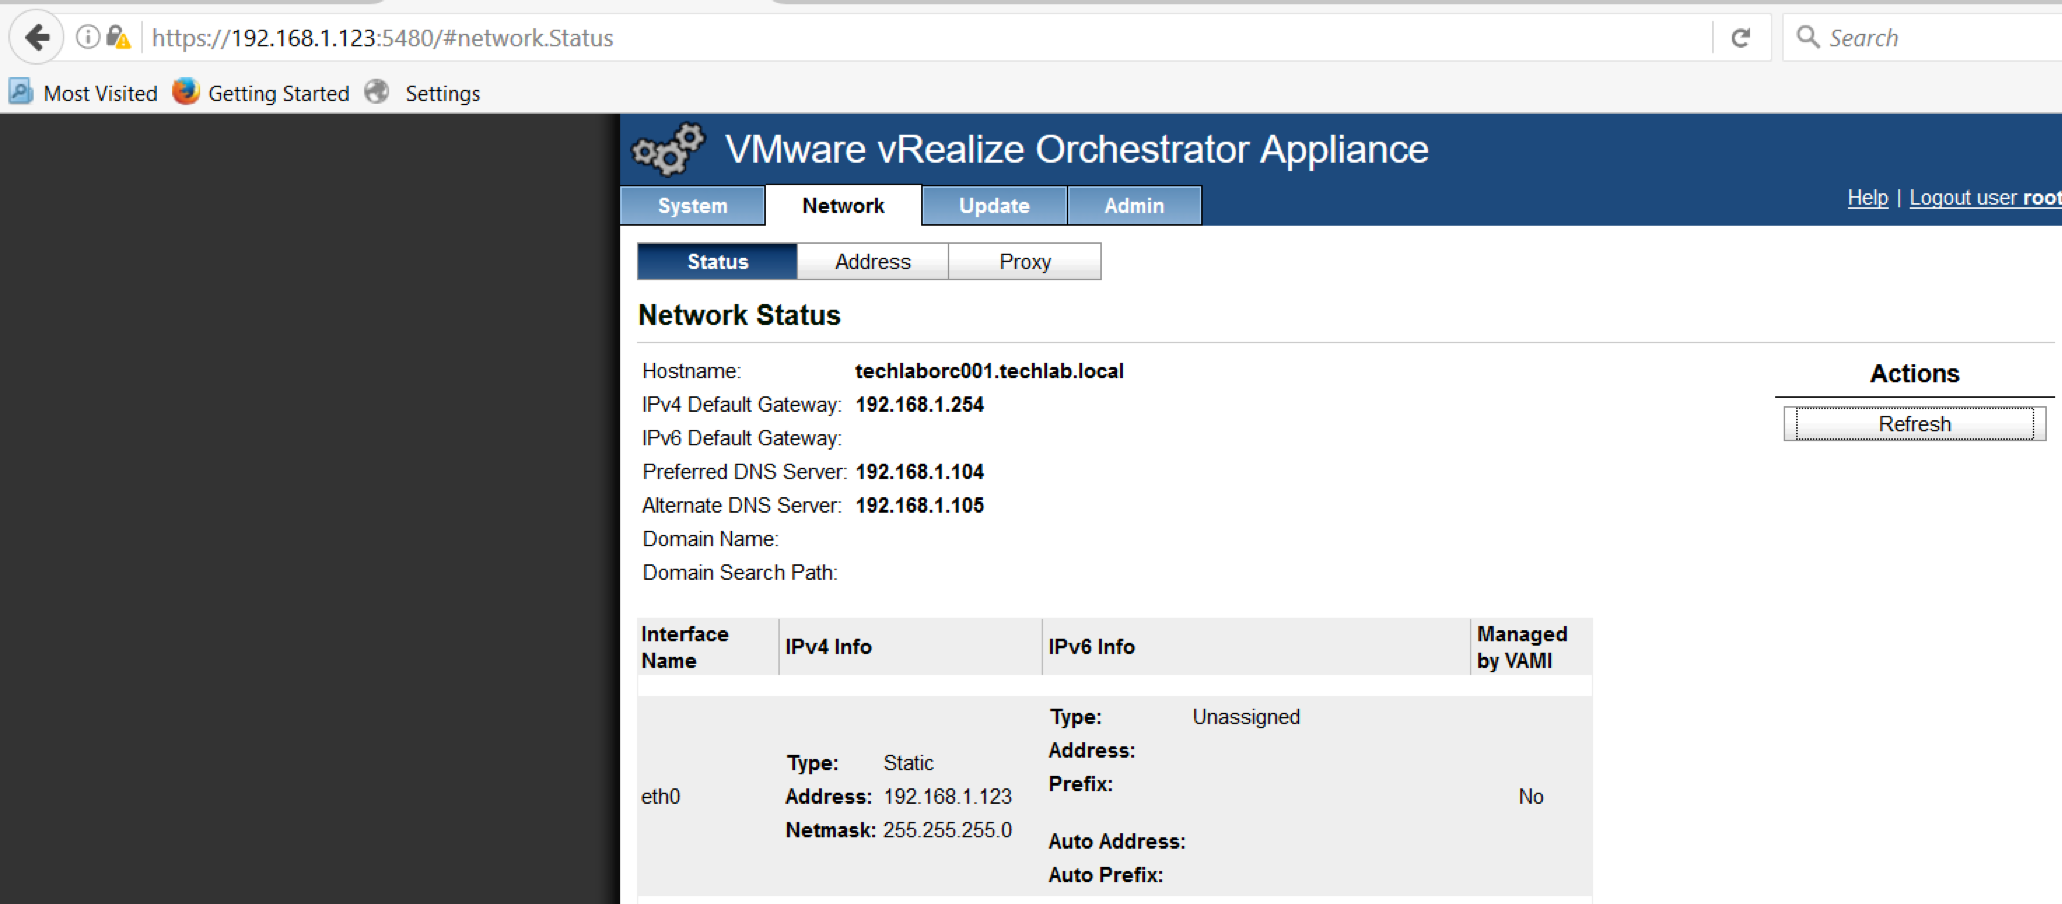Image resolution: width=2062 pixels, height=904 pixels.
Task: Click Logout user root link
Action: click(x=1985, y=198)
